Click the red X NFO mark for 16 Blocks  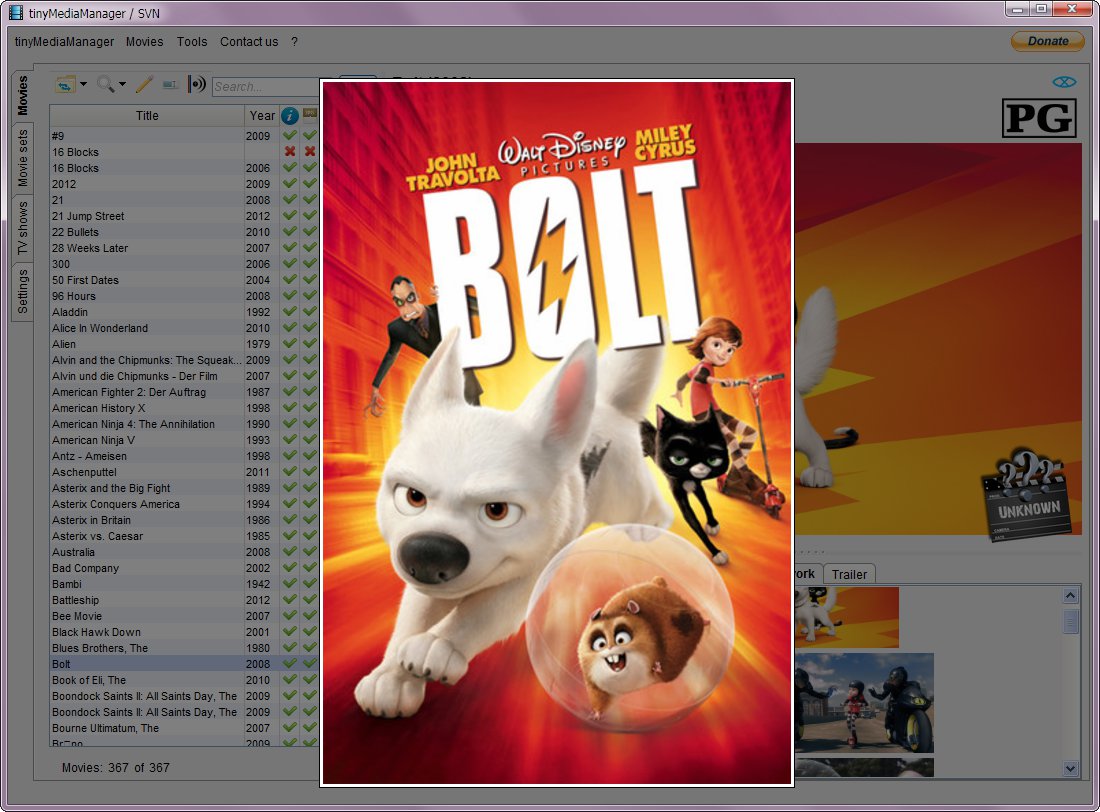click(x=290, y=152)
